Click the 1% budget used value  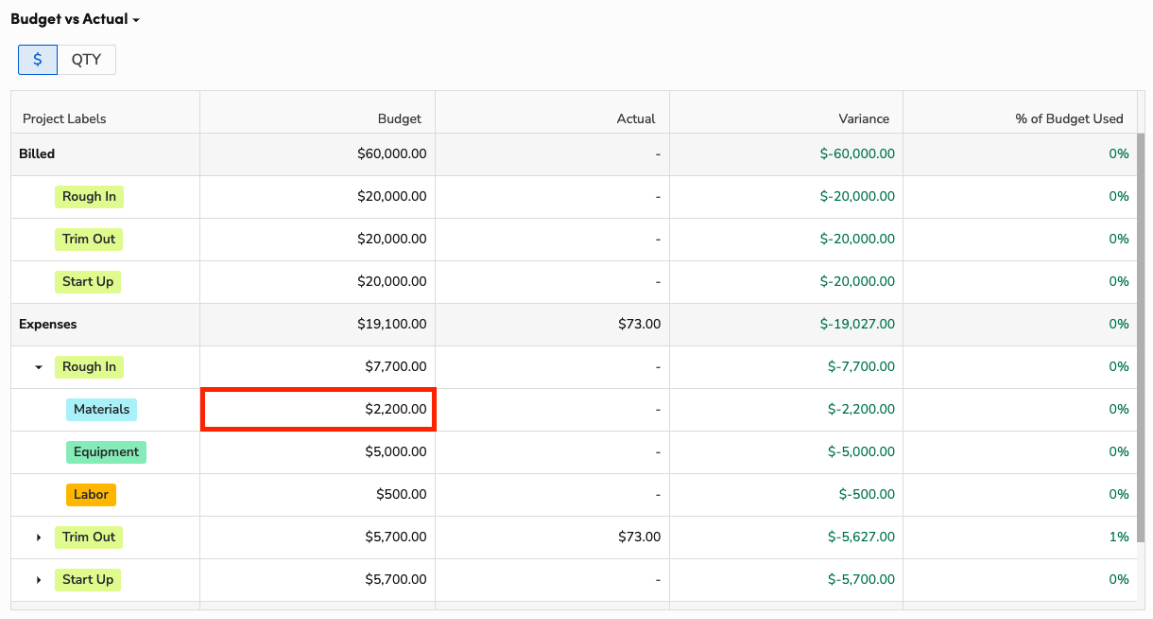tap(1119, 537)
